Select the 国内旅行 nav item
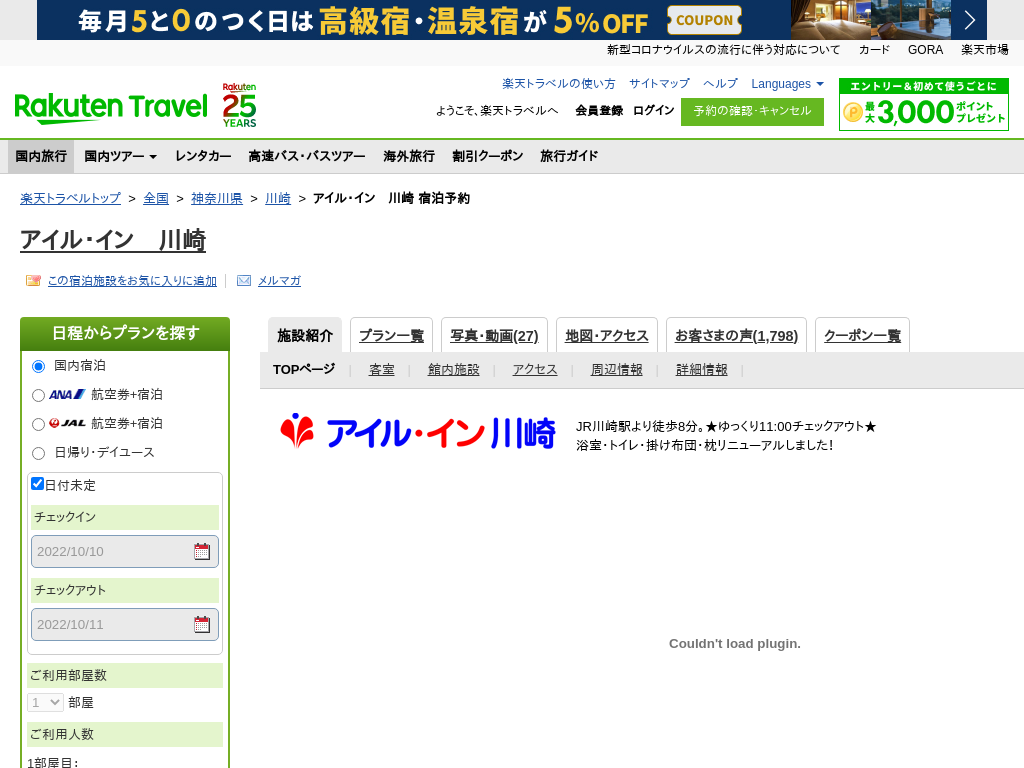 click(x=41, y=156)
